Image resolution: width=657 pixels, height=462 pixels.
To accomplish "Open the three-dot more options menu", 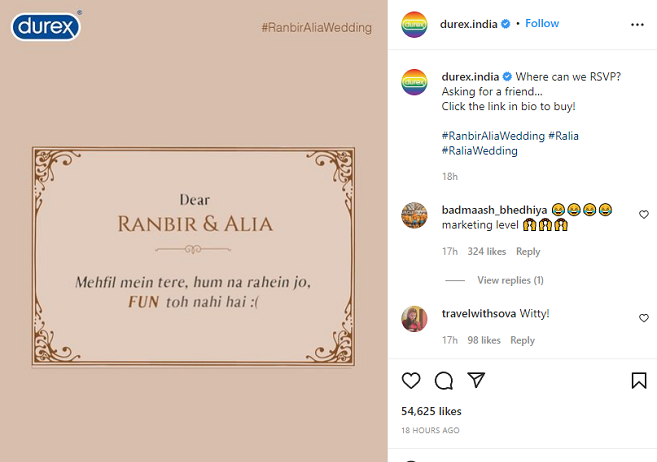I will [x=637, y=25].
